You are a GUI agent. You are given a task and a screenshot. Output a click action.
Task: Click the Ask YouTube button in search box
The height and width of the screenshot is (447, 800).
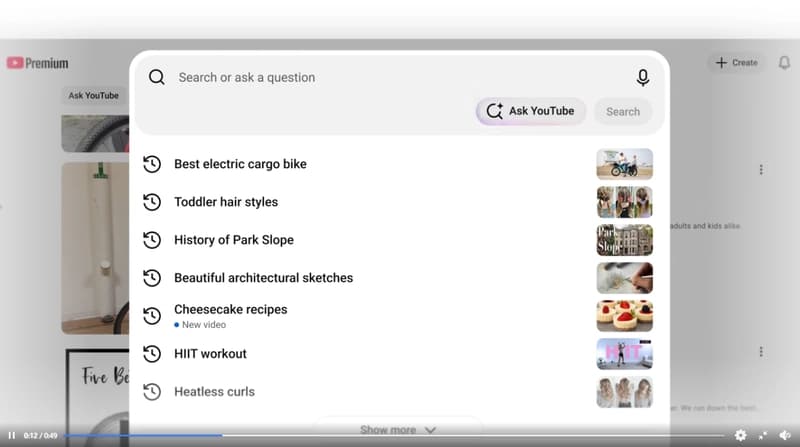(x=531, y=111)
